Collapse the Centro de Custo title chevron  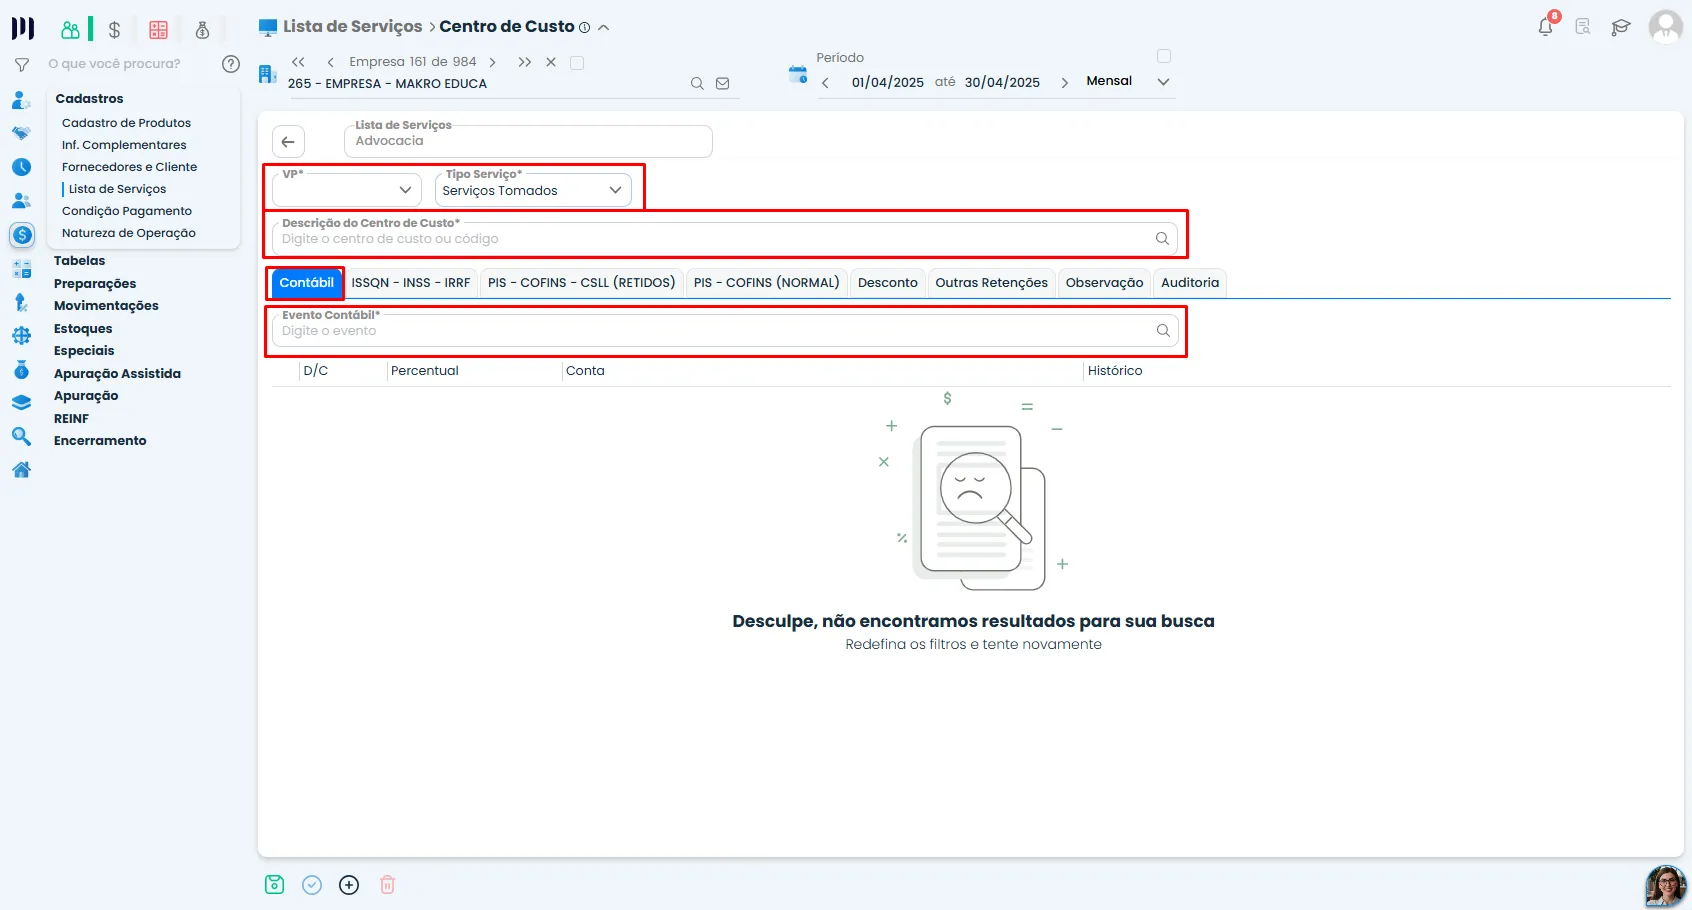604,28
